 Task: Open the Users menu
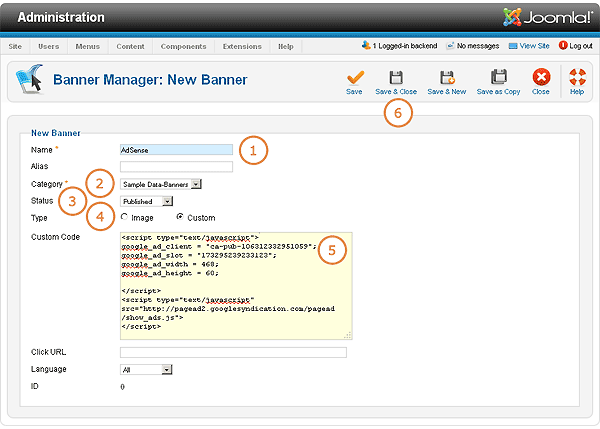49,46
